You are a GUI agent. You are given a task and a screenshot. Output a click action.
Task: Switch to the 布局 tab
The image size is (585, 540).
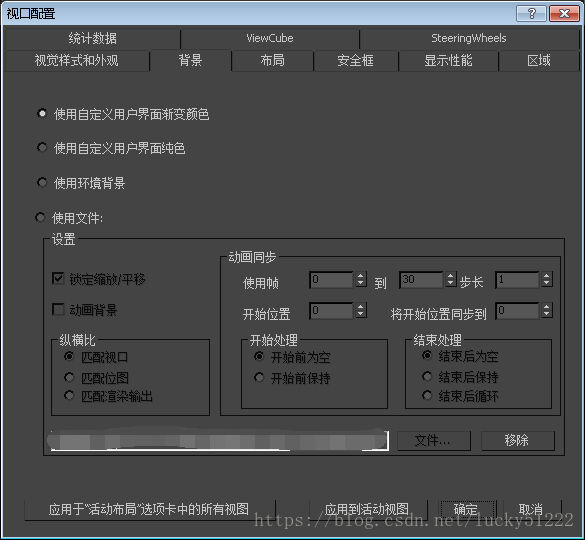[x=272, y=60]
